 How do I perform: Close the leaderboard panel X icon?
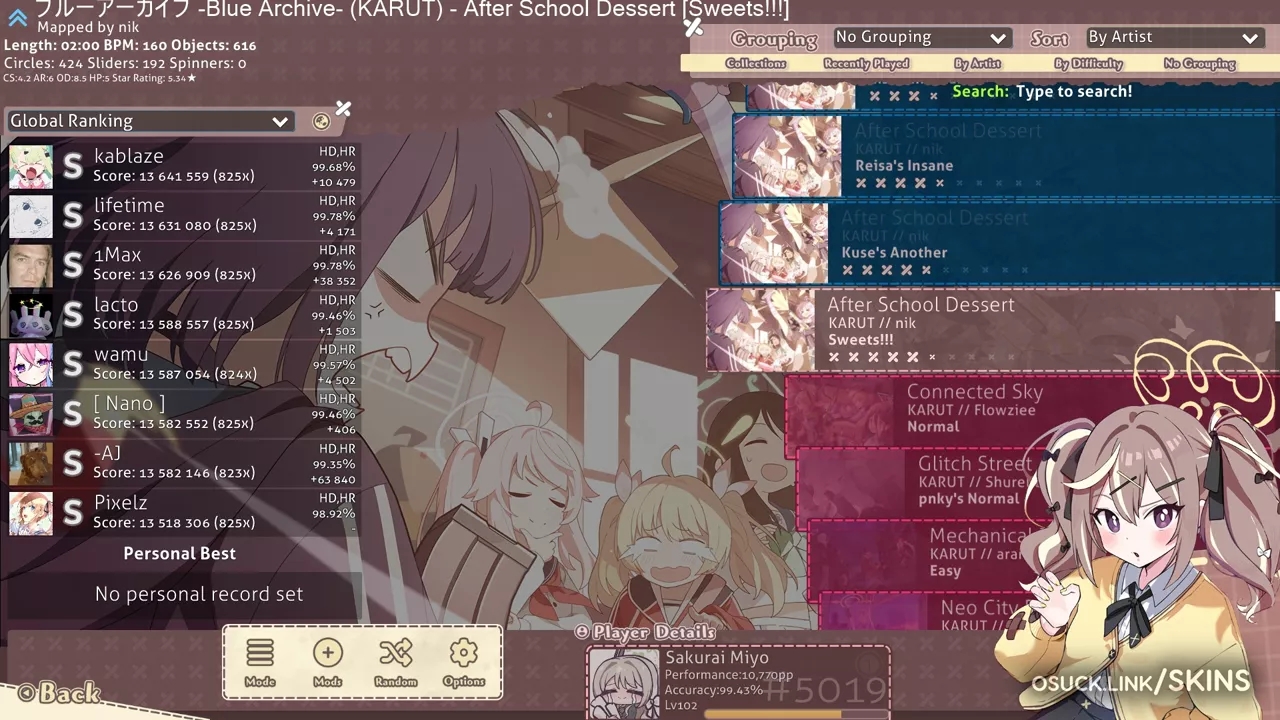pos(343,108)
